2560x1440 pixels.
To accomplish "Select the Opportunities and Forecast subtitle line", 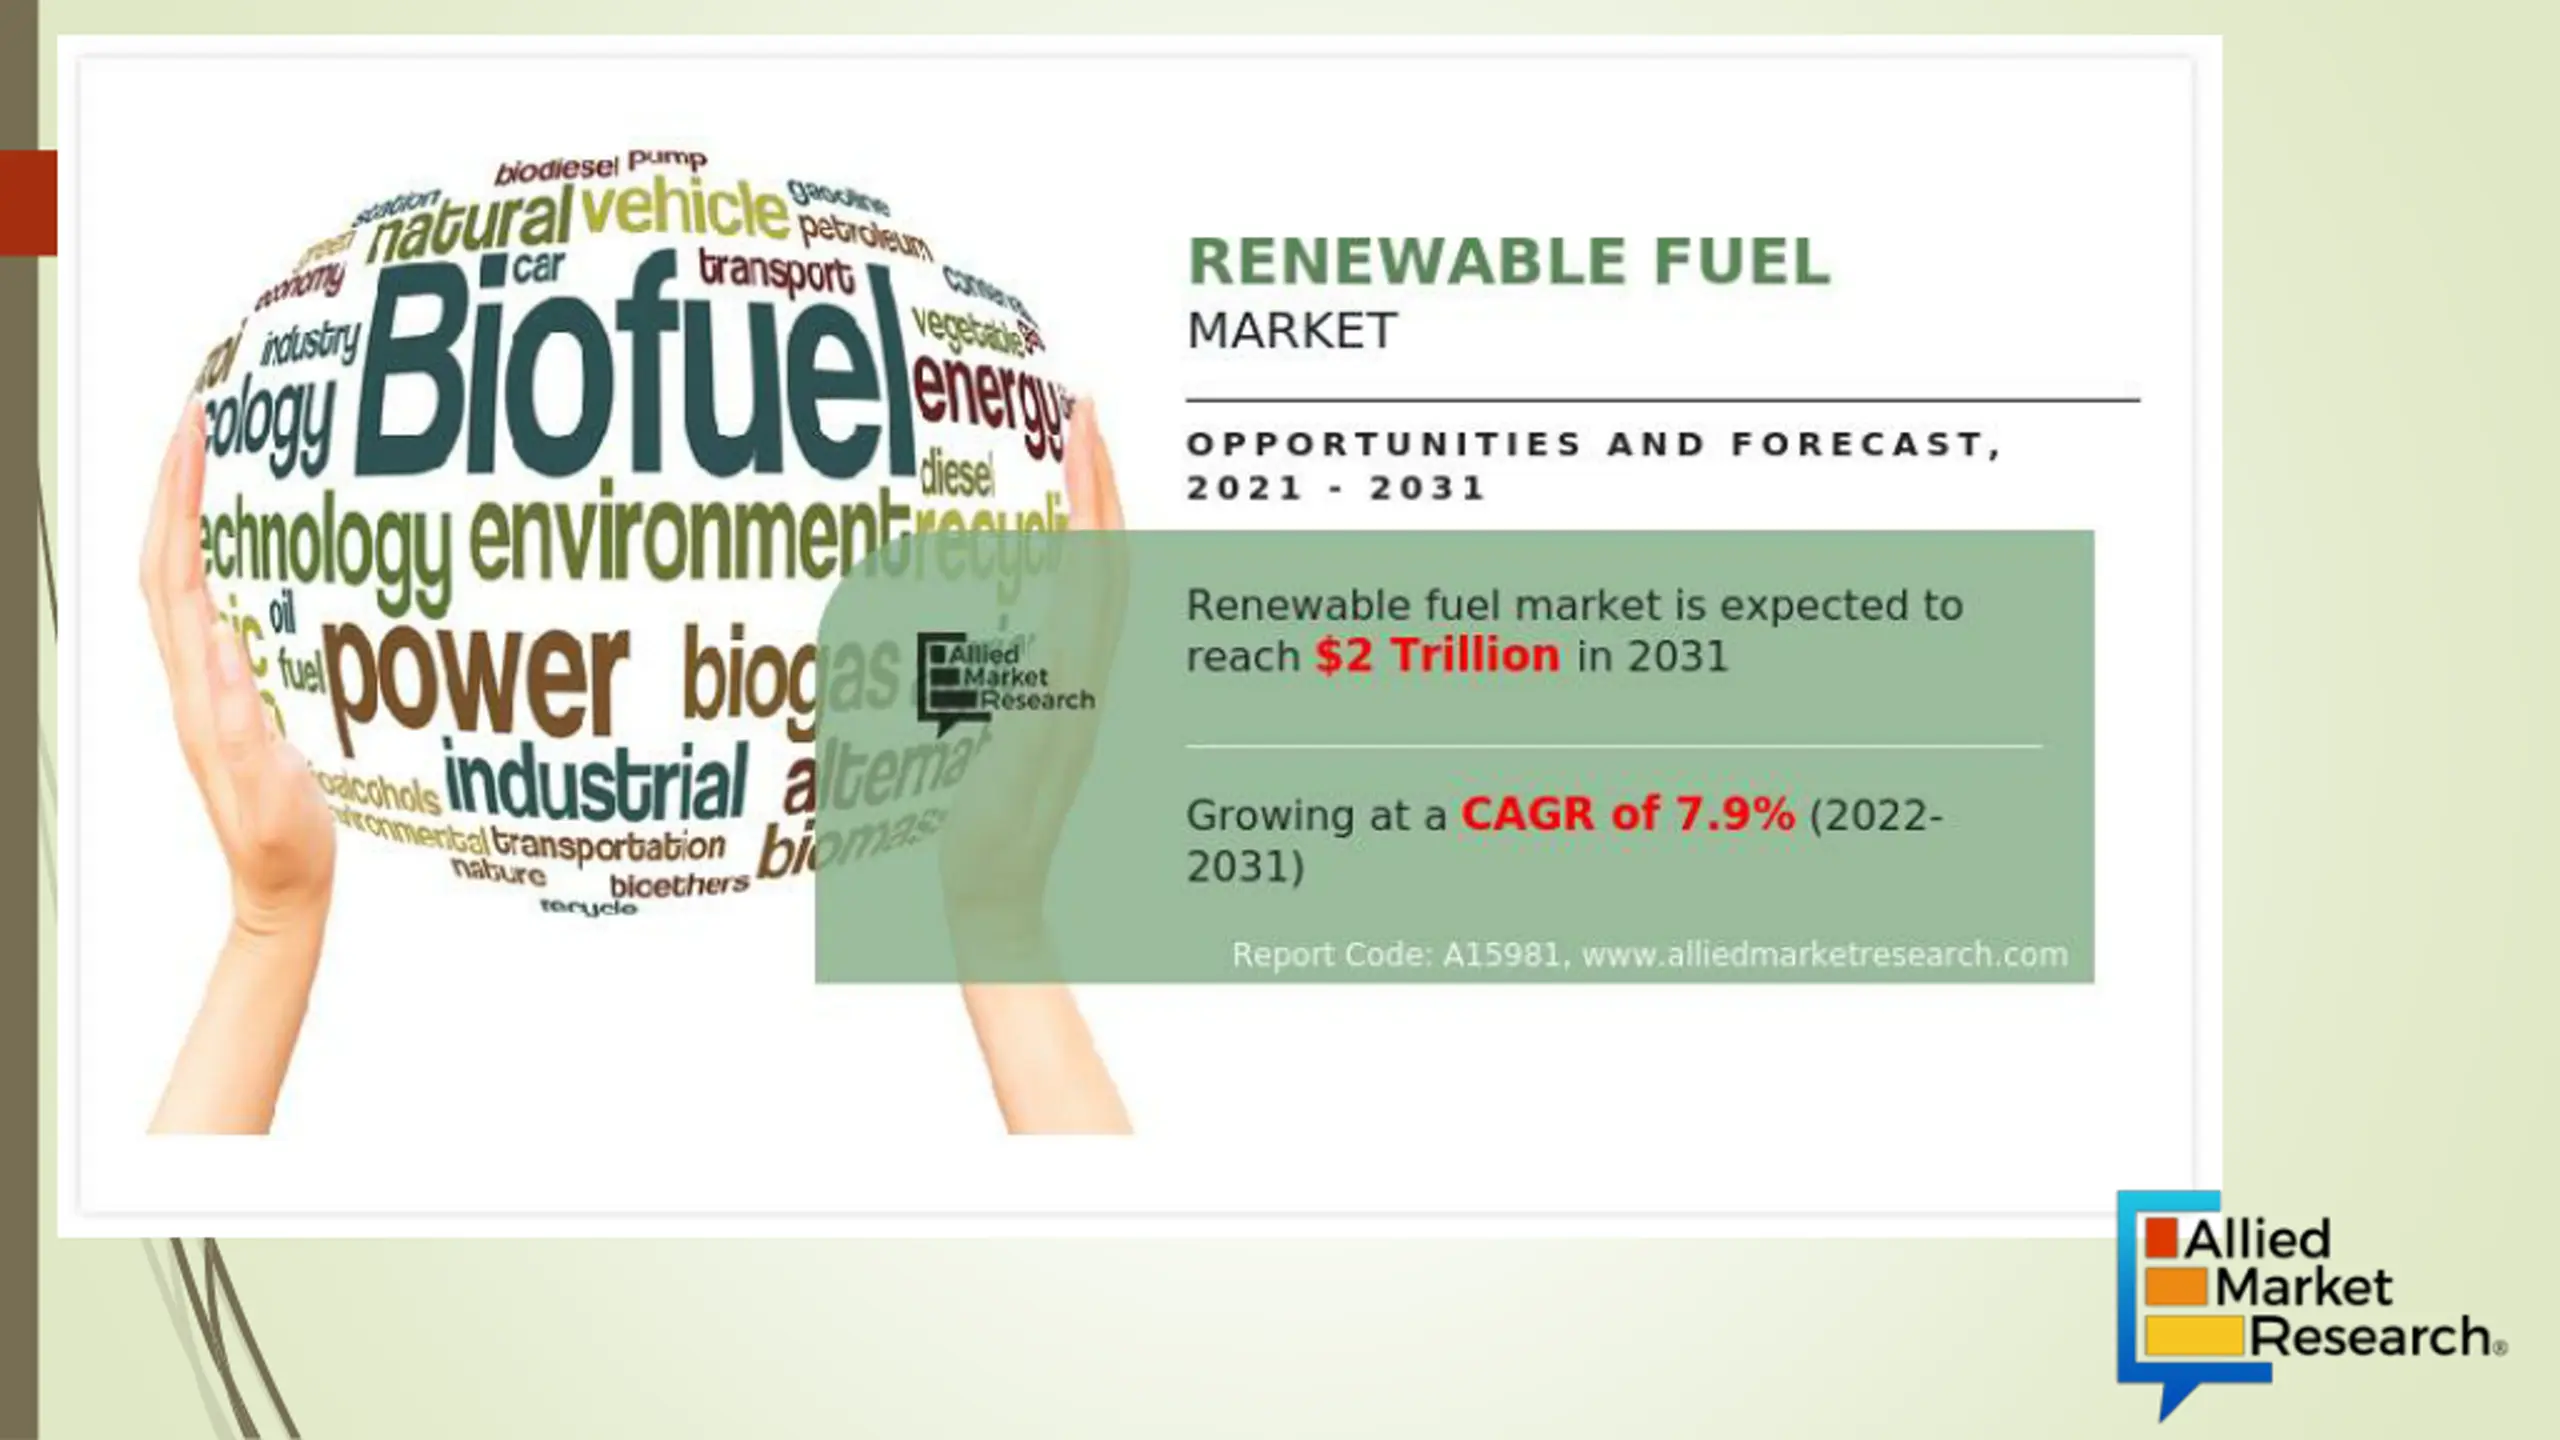I will point(1594,444).
